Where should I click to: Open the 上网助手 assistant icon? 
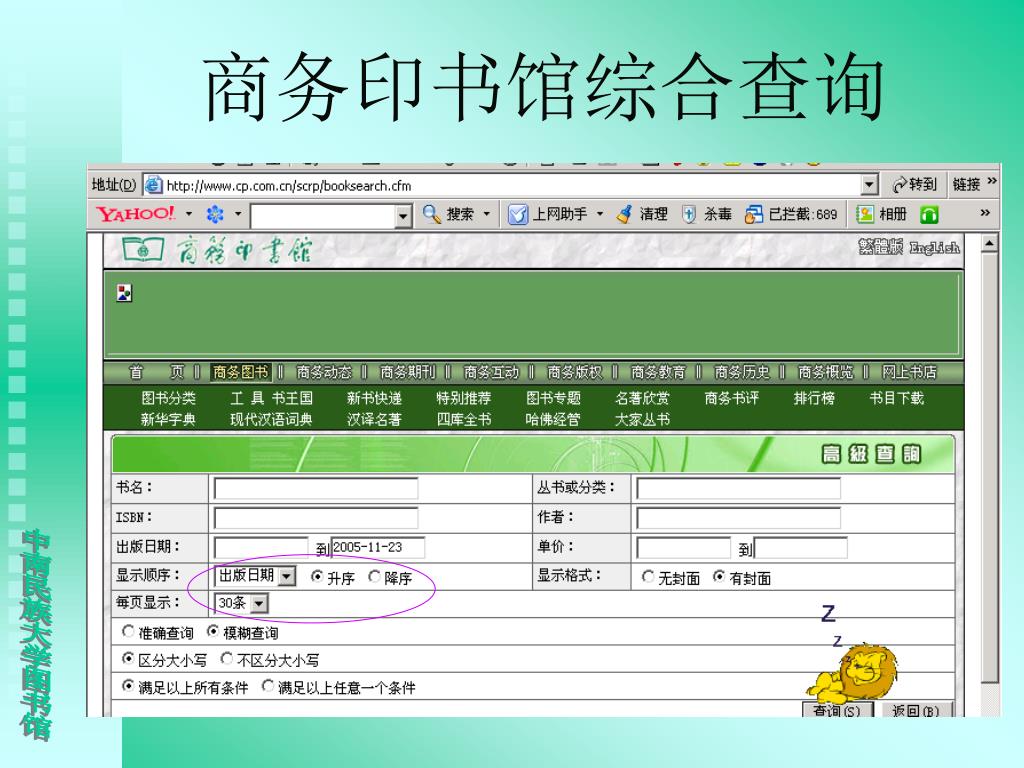(x=518, y=214)
